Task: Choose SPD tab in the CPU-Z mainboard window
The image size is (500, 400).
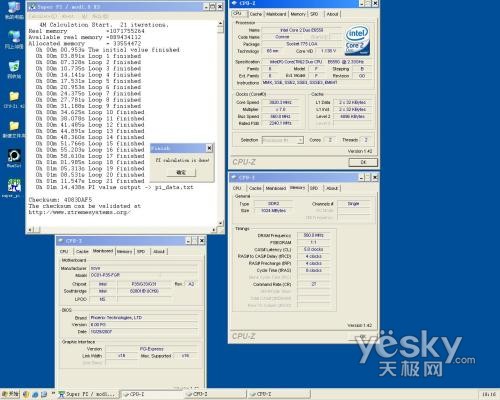Action: (x=141, y=252)
